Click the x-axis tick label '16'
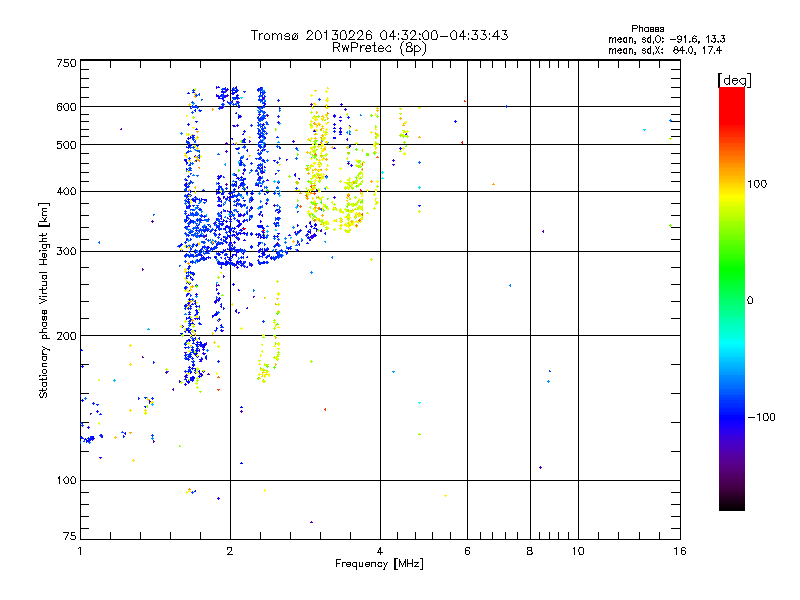This screenshot has width=800, height=600. (680, 551)
